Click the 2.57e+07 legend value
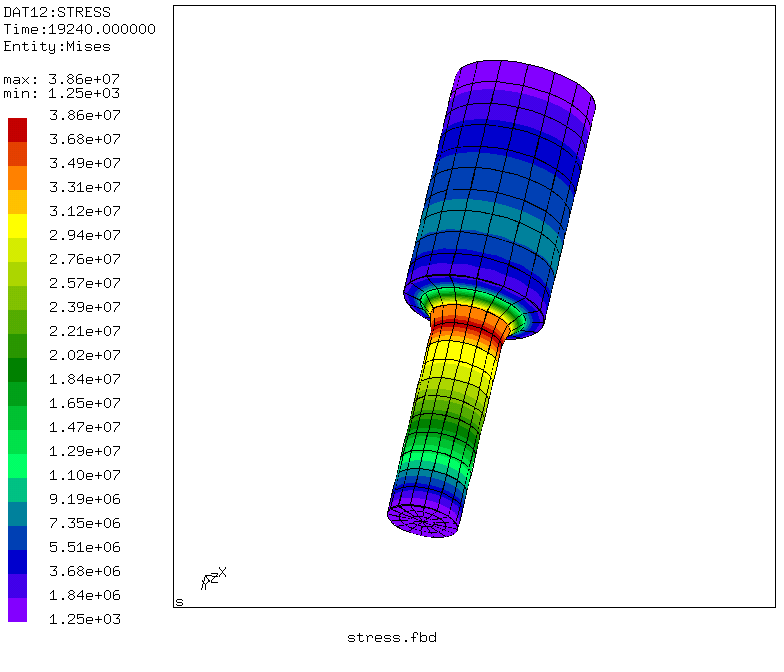 (85, 283)
